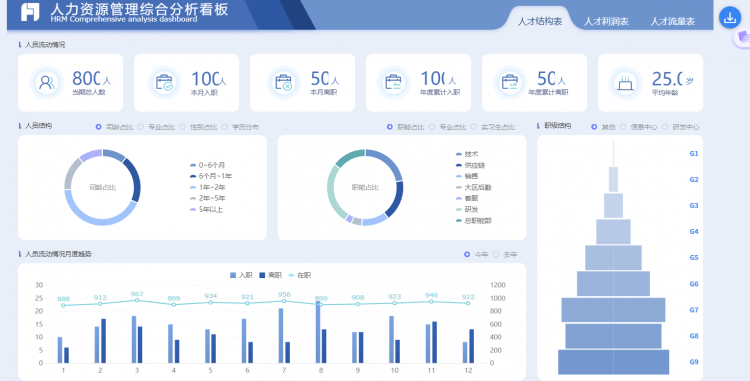Viewport: 750px width, 381px height.
Task: Select the 学历分布 radio option
Action: coord(224,127)
